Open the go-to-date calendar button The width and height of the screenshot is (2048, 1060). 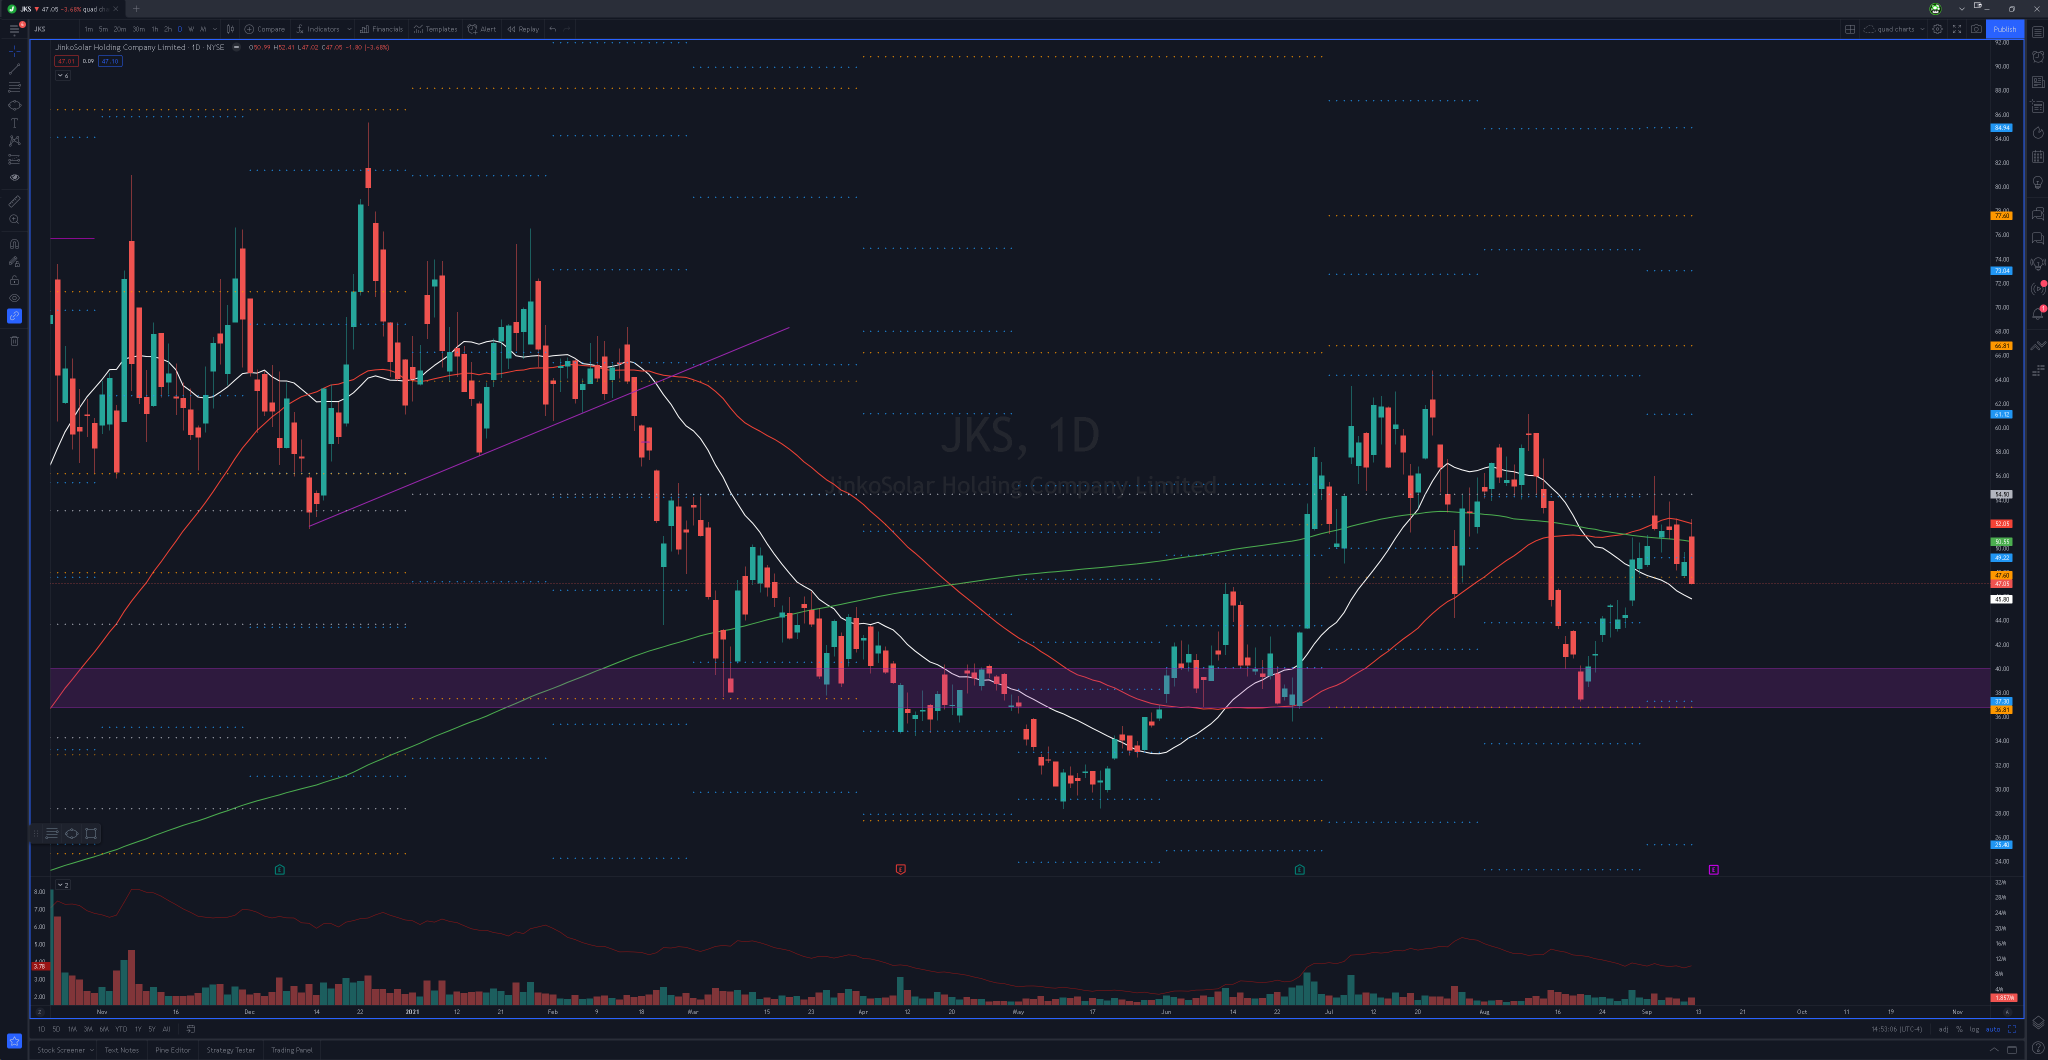tap(190, 1029)
